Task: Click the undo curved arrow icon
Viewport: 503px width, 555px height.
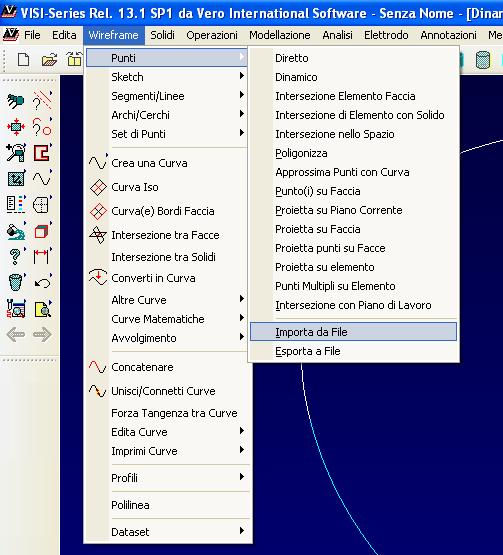Action: click(x=42, y=283)
